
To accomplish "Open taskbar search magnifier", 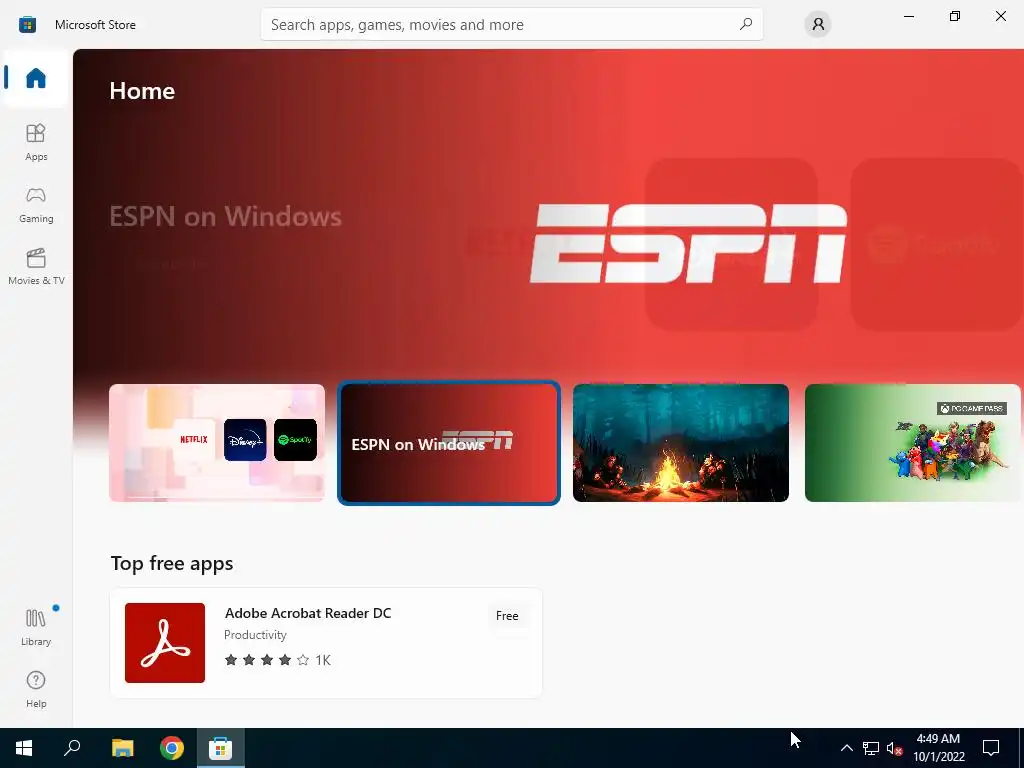I will (x=72, y=748).
